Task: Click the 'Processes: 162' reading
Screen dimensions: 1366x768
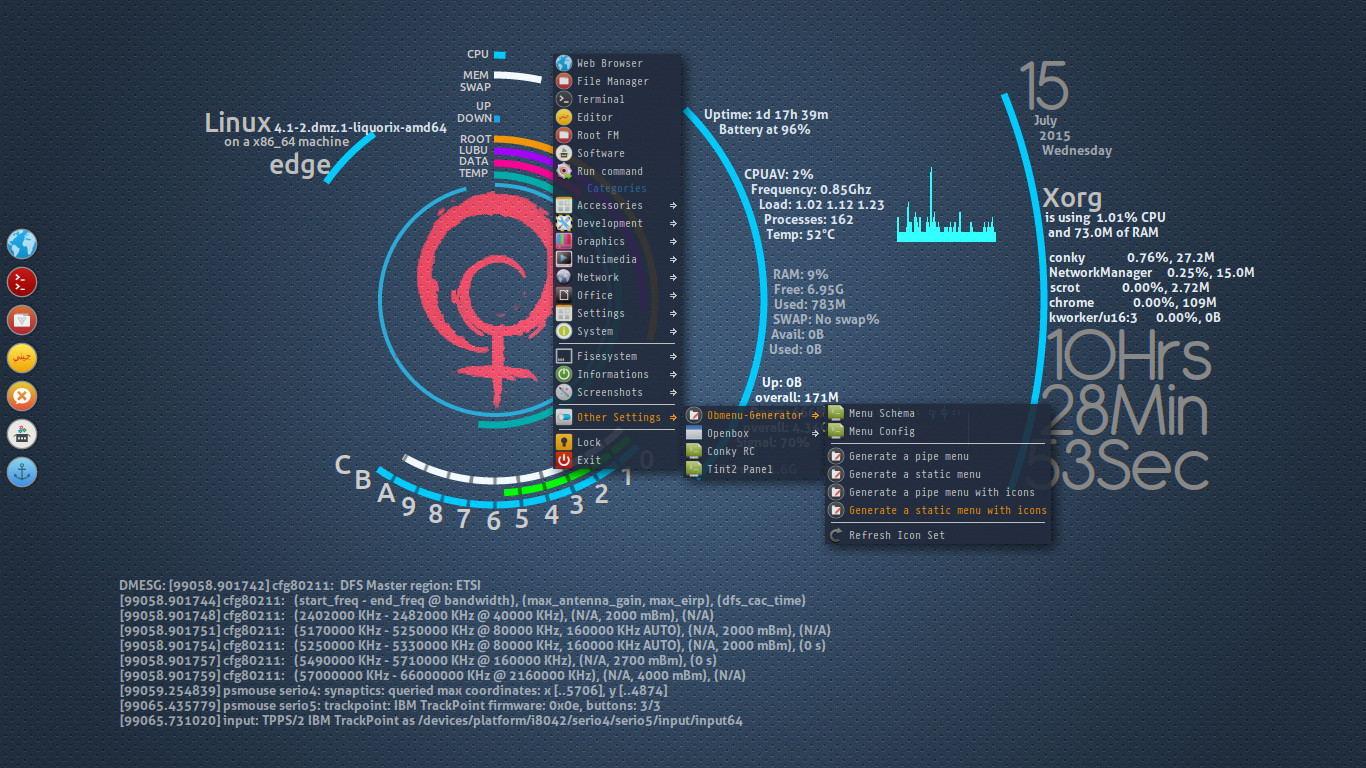Action: (809, 220)
